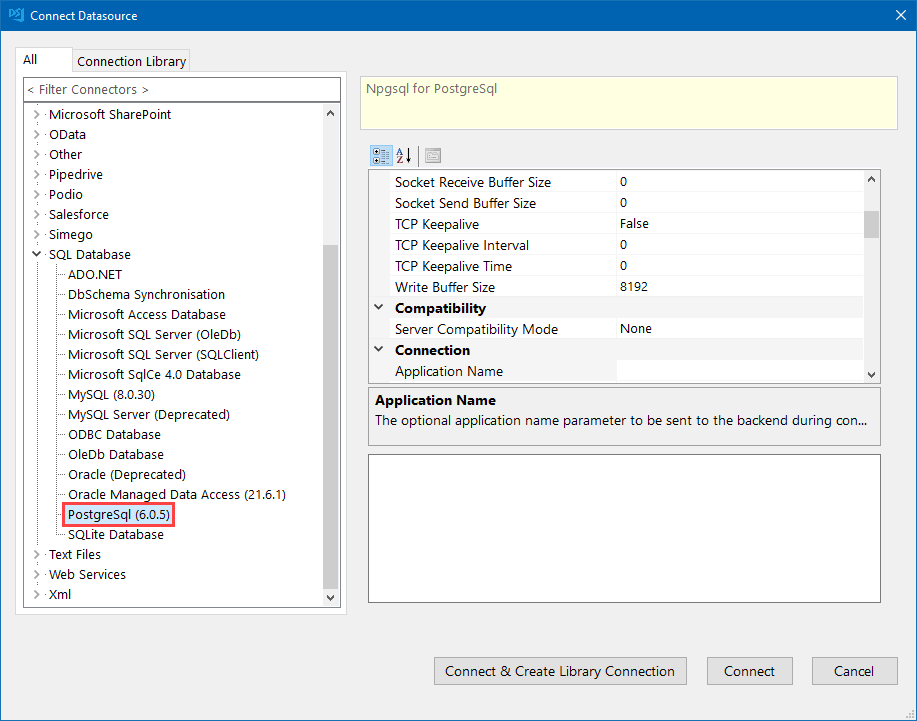Select MySQL (8.0.30) connector

pos(111,394)
